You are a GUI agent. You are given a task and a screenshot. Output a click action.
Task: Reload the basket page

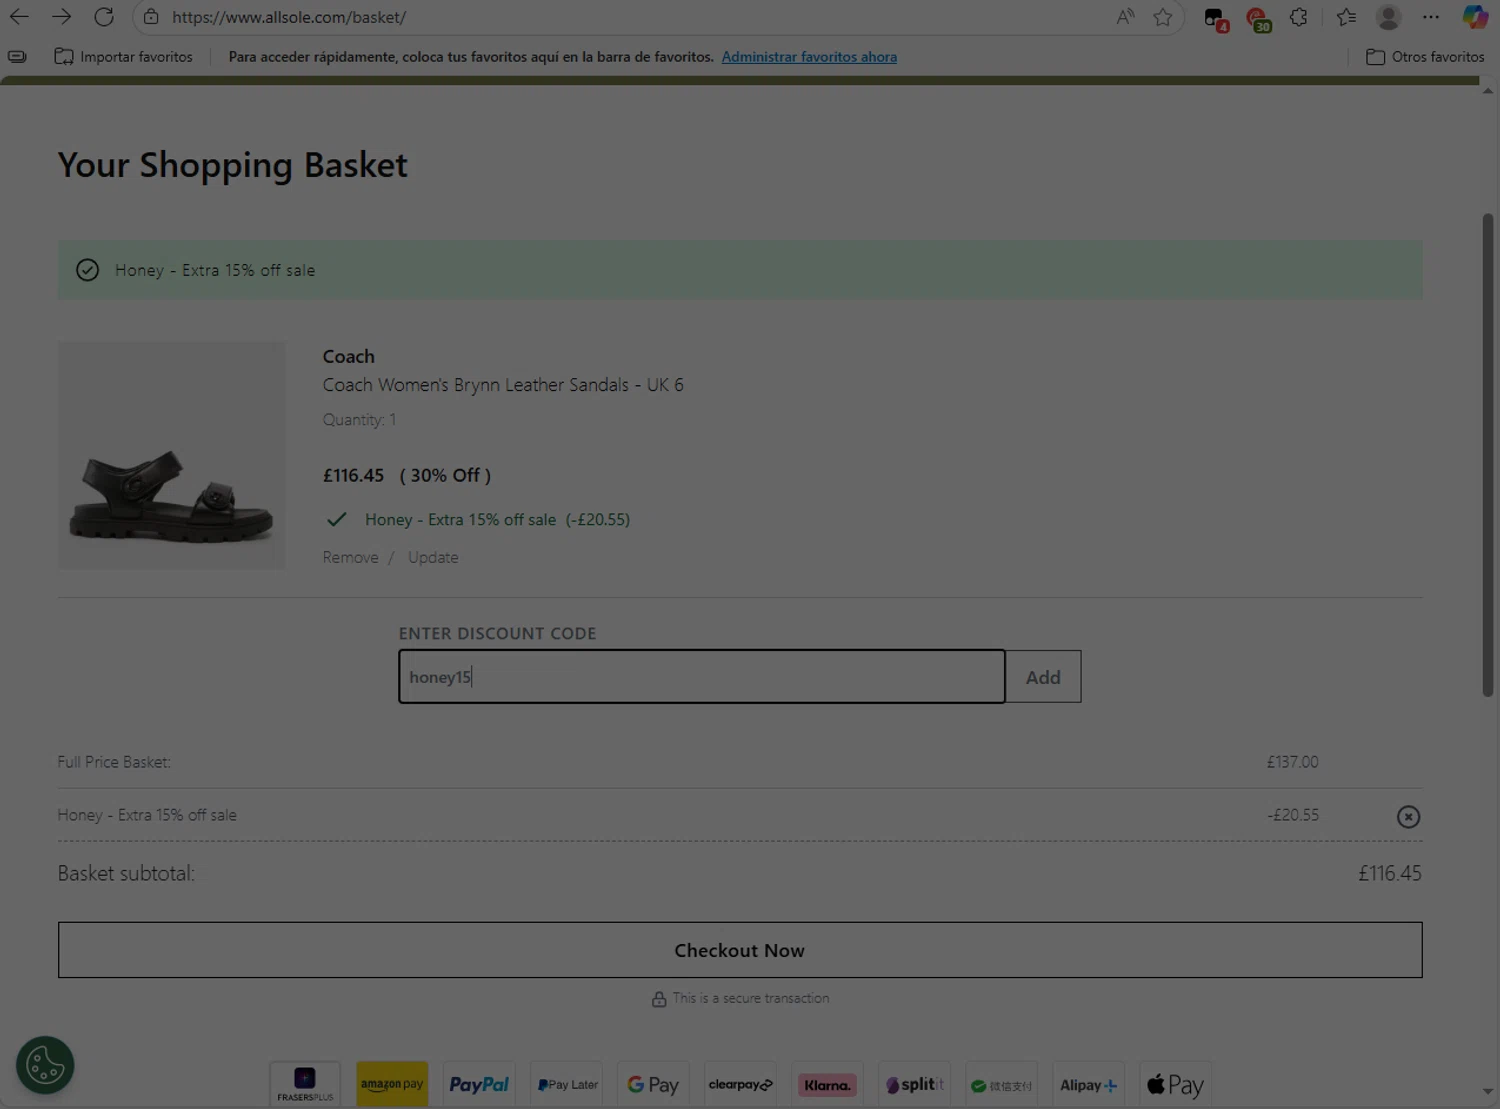click(x=104, y=17)
